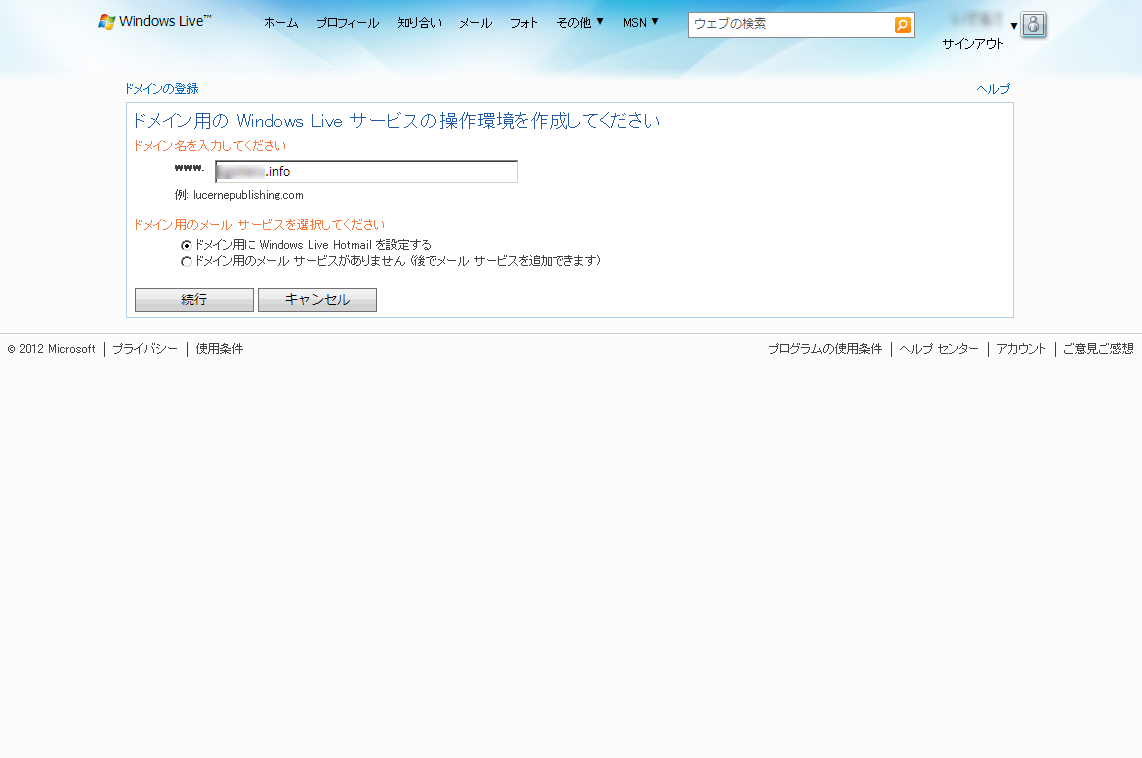Viewport: 1142px width, 758px height.
Task: Click the orange web search magnifier icon
Action: click(902, 25)
